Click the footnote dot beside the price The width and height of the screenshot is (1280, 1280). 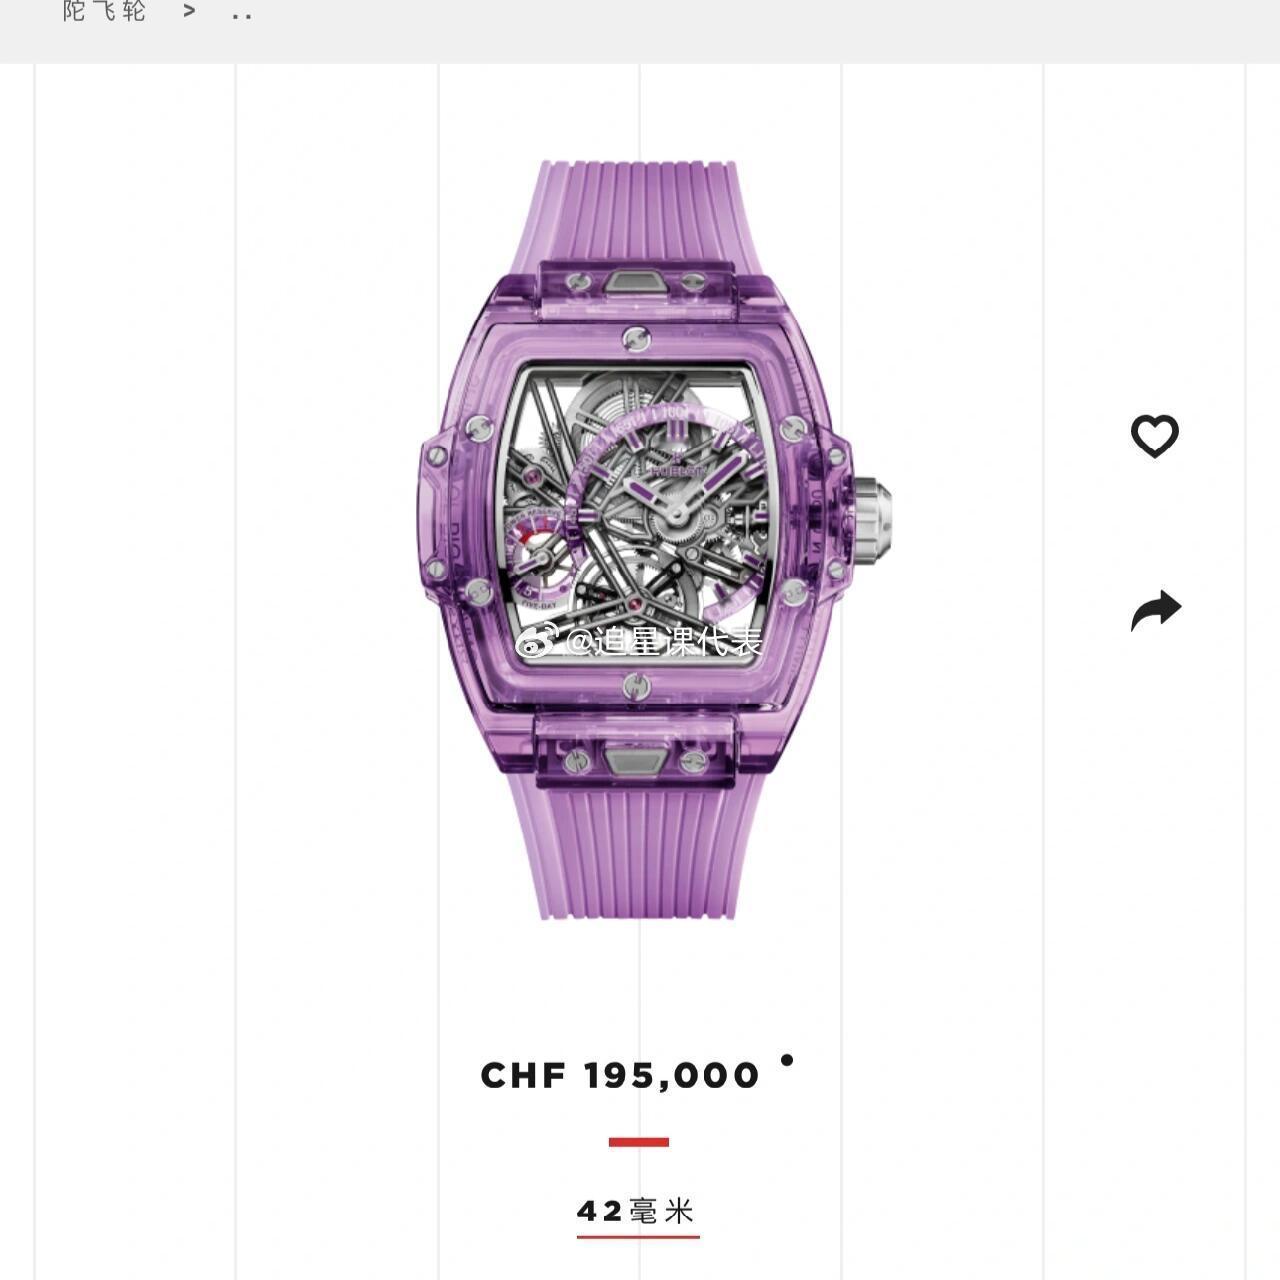click(x=787, y=1060)
